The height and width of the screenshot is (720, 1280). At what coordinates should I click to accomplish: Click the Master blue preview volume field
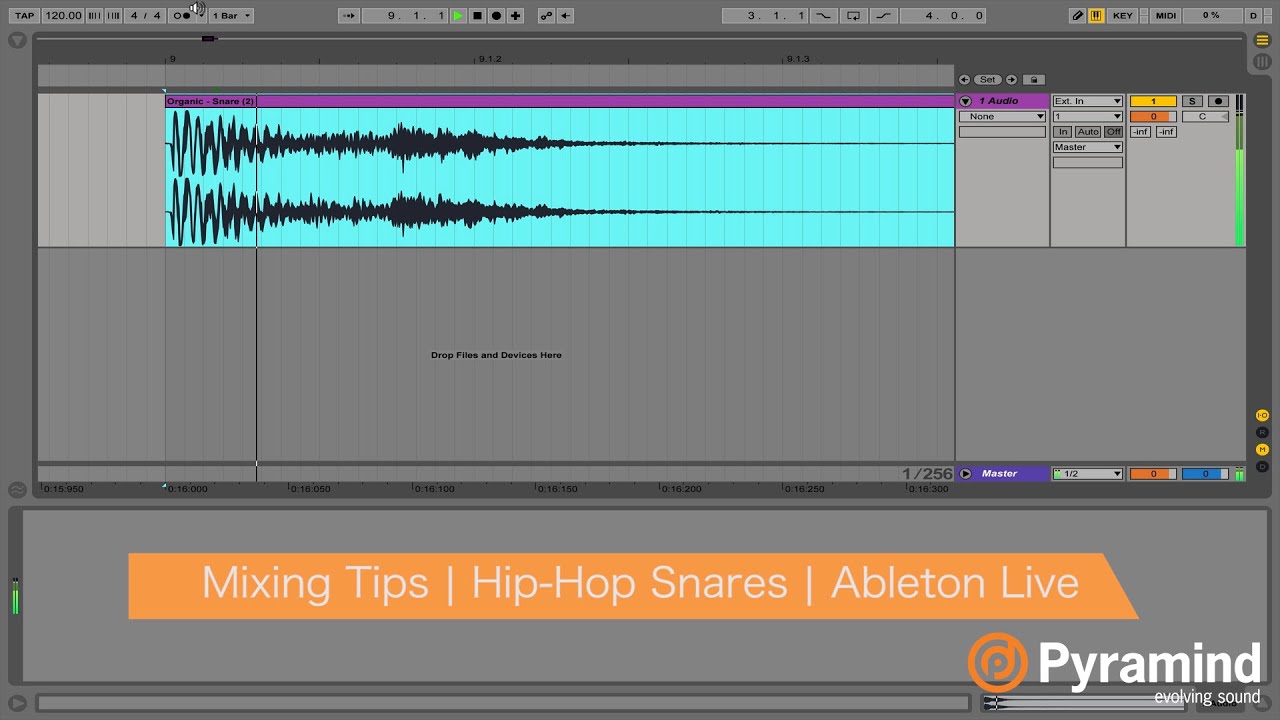(1204, 474)
